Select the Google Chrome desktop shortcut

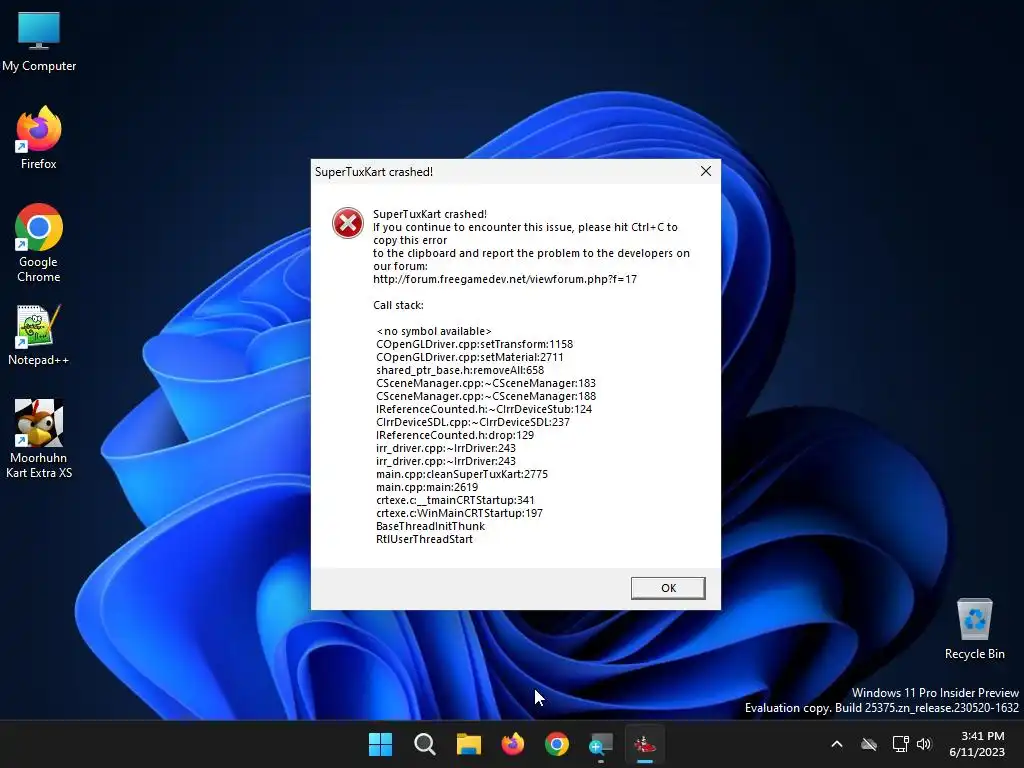(x=39, y=243)
